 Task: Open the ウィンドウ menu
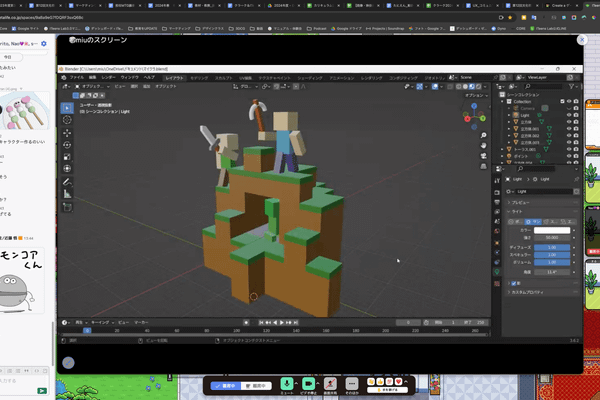coord(130,78)
